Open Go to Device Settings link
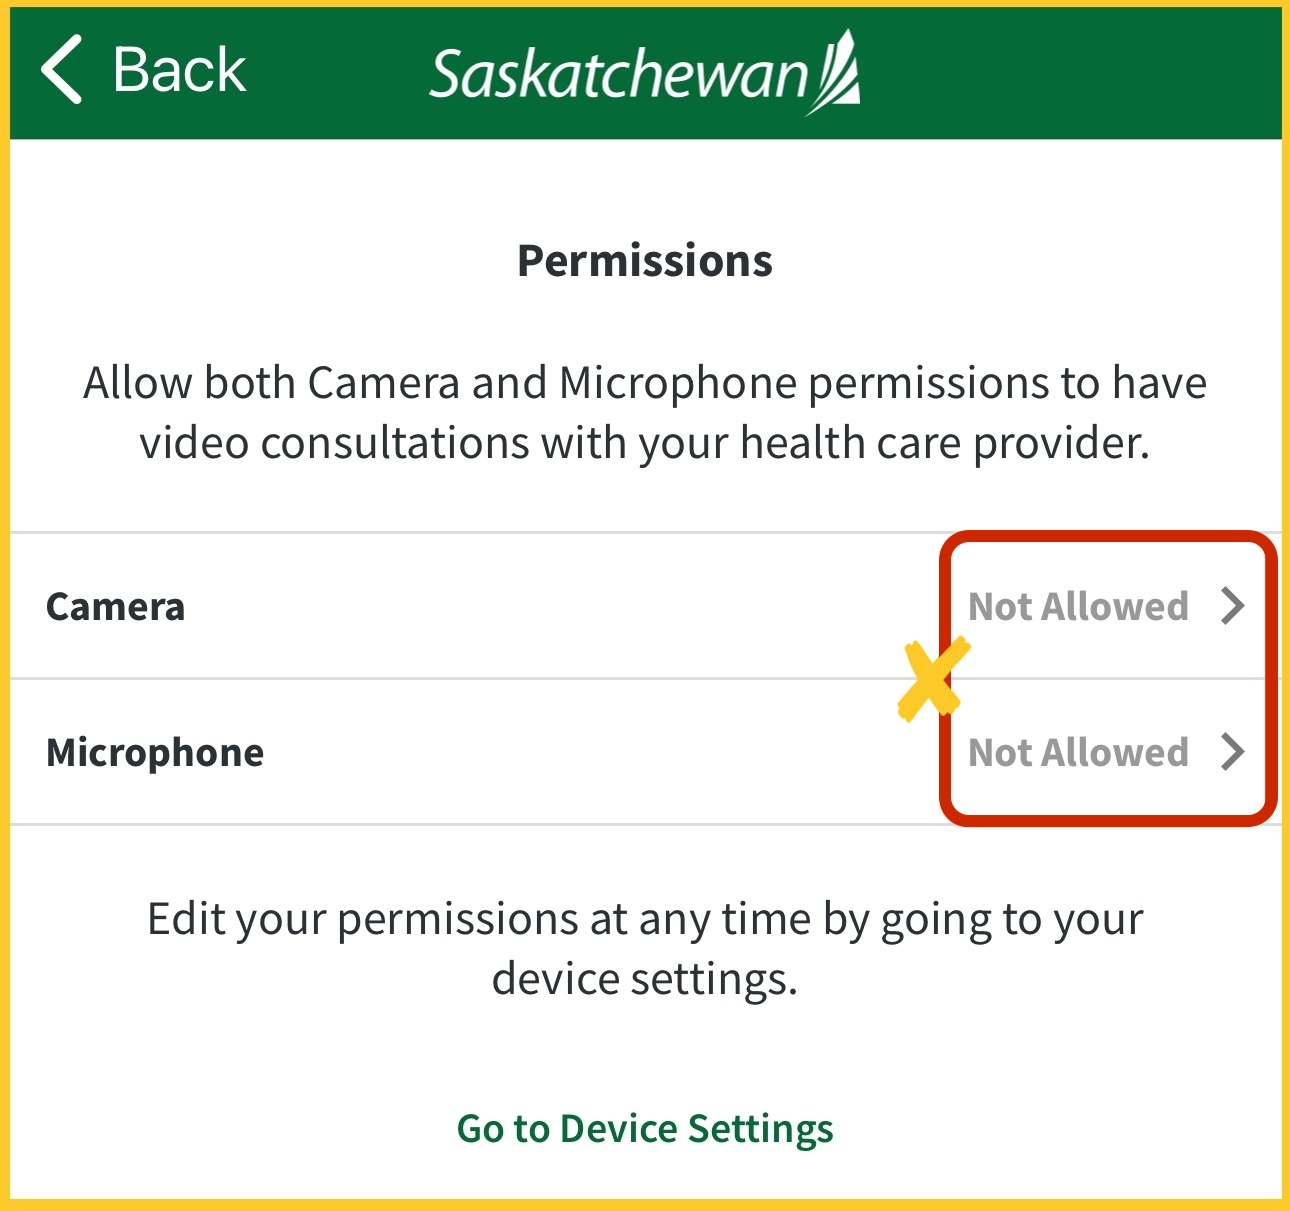 [645, 1129]
